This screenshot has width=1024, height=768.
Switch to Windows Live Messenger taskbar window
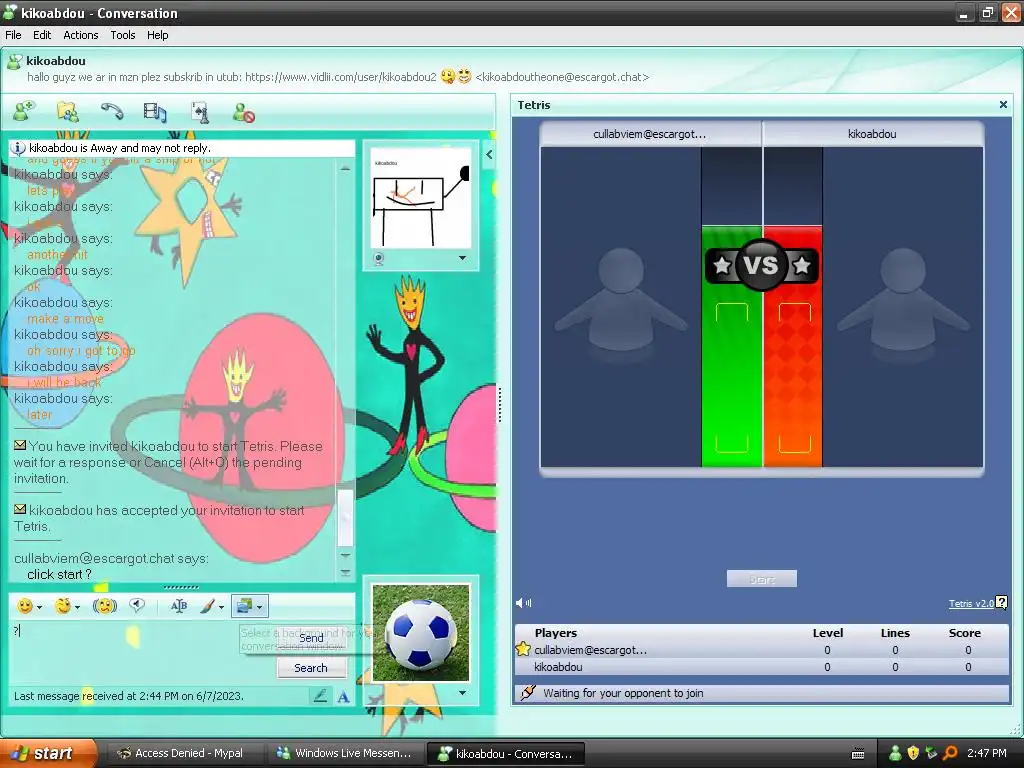(x=344, y=754)
